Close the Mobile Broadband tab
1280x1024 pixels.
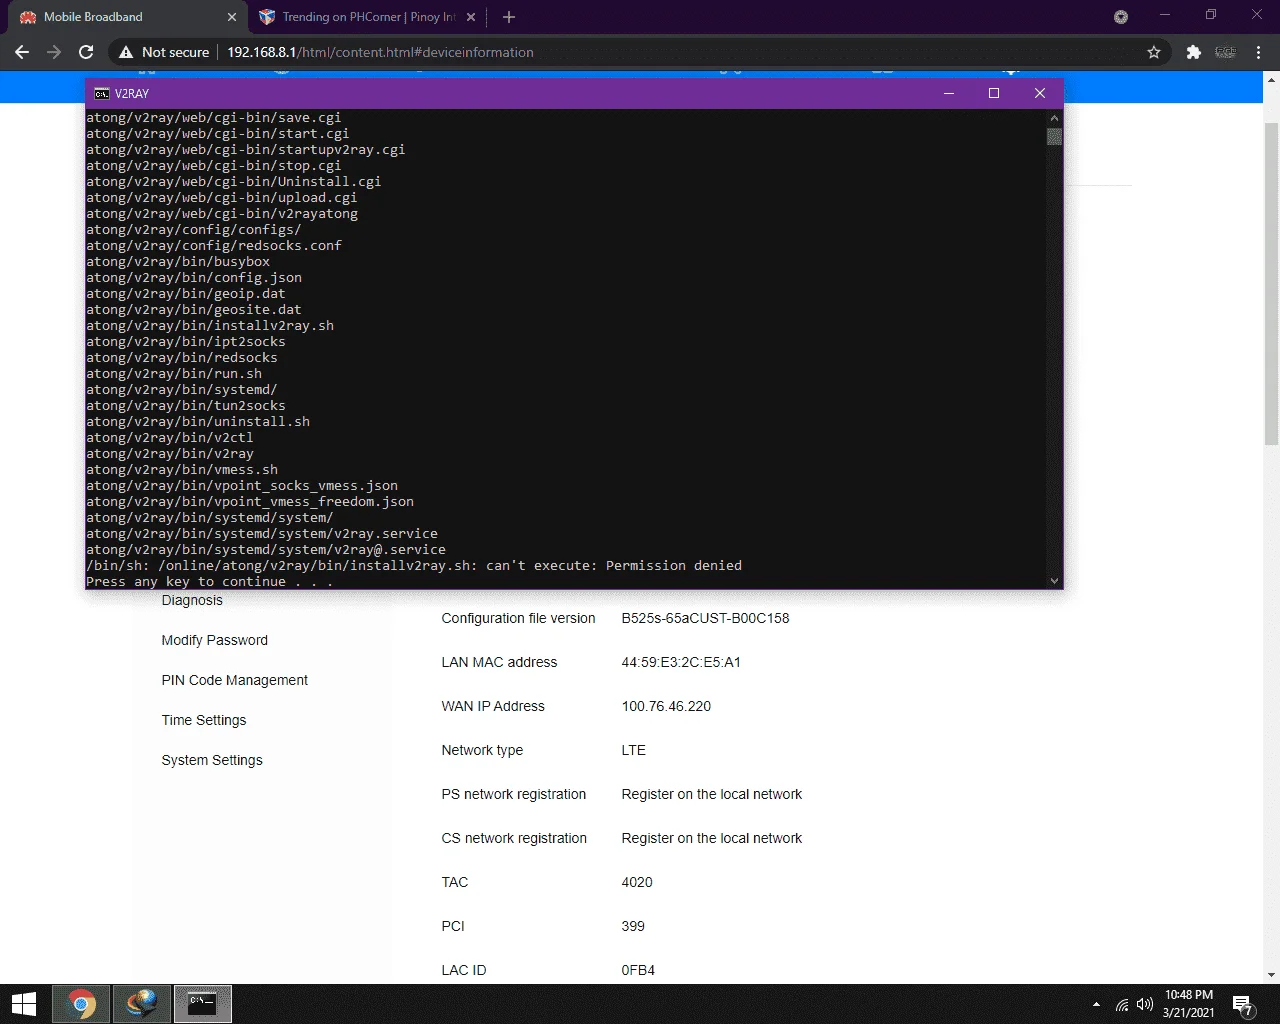[x=232, y=17]
